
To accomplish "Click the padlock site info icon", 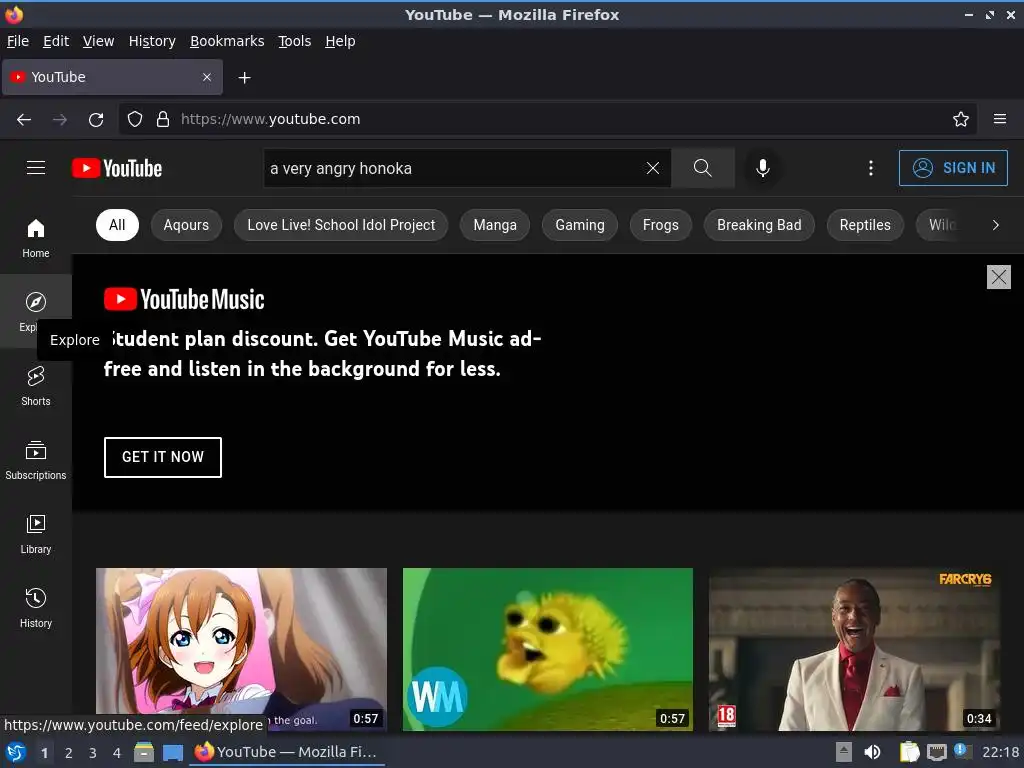I will (x=163, y=119).
